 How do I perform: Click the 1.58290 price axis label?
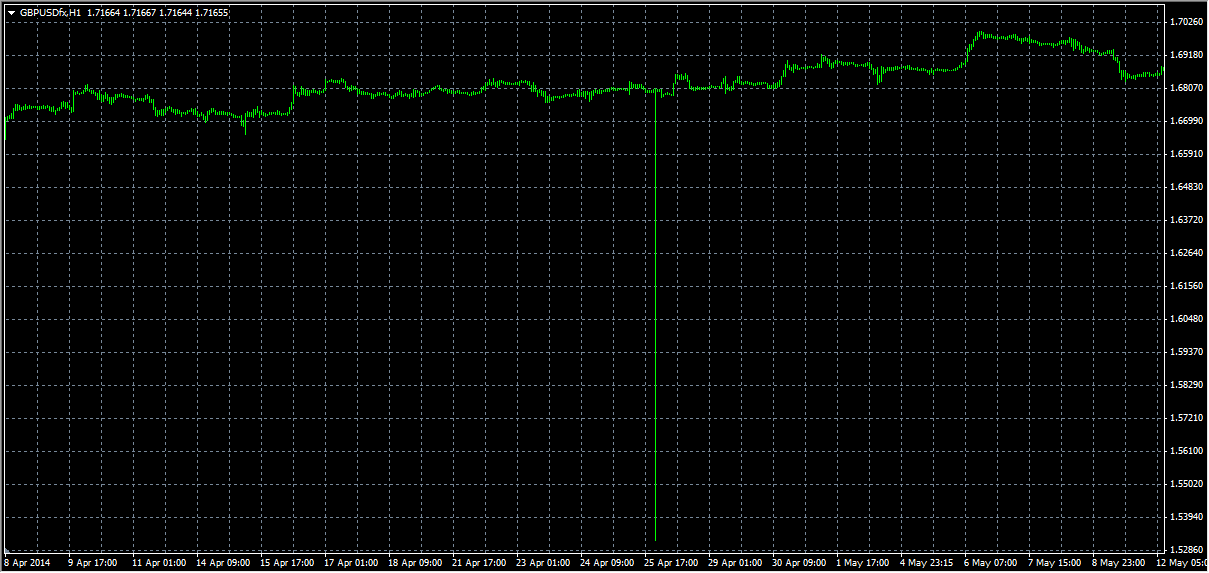pyautogui.click(x=1186, y=384)
